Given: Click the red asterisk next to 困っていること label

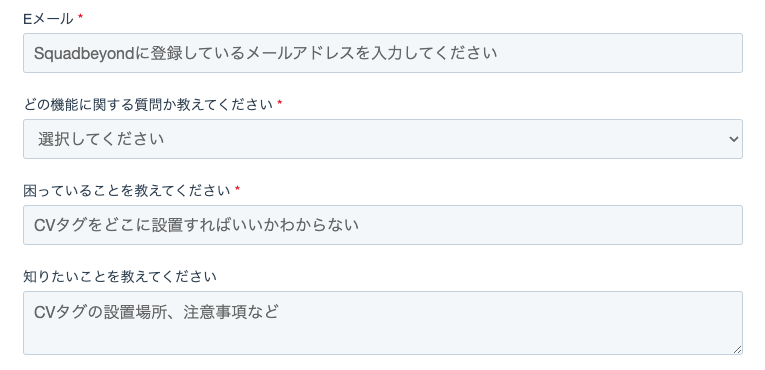Looking at the screenshot, I should (237, 189).
